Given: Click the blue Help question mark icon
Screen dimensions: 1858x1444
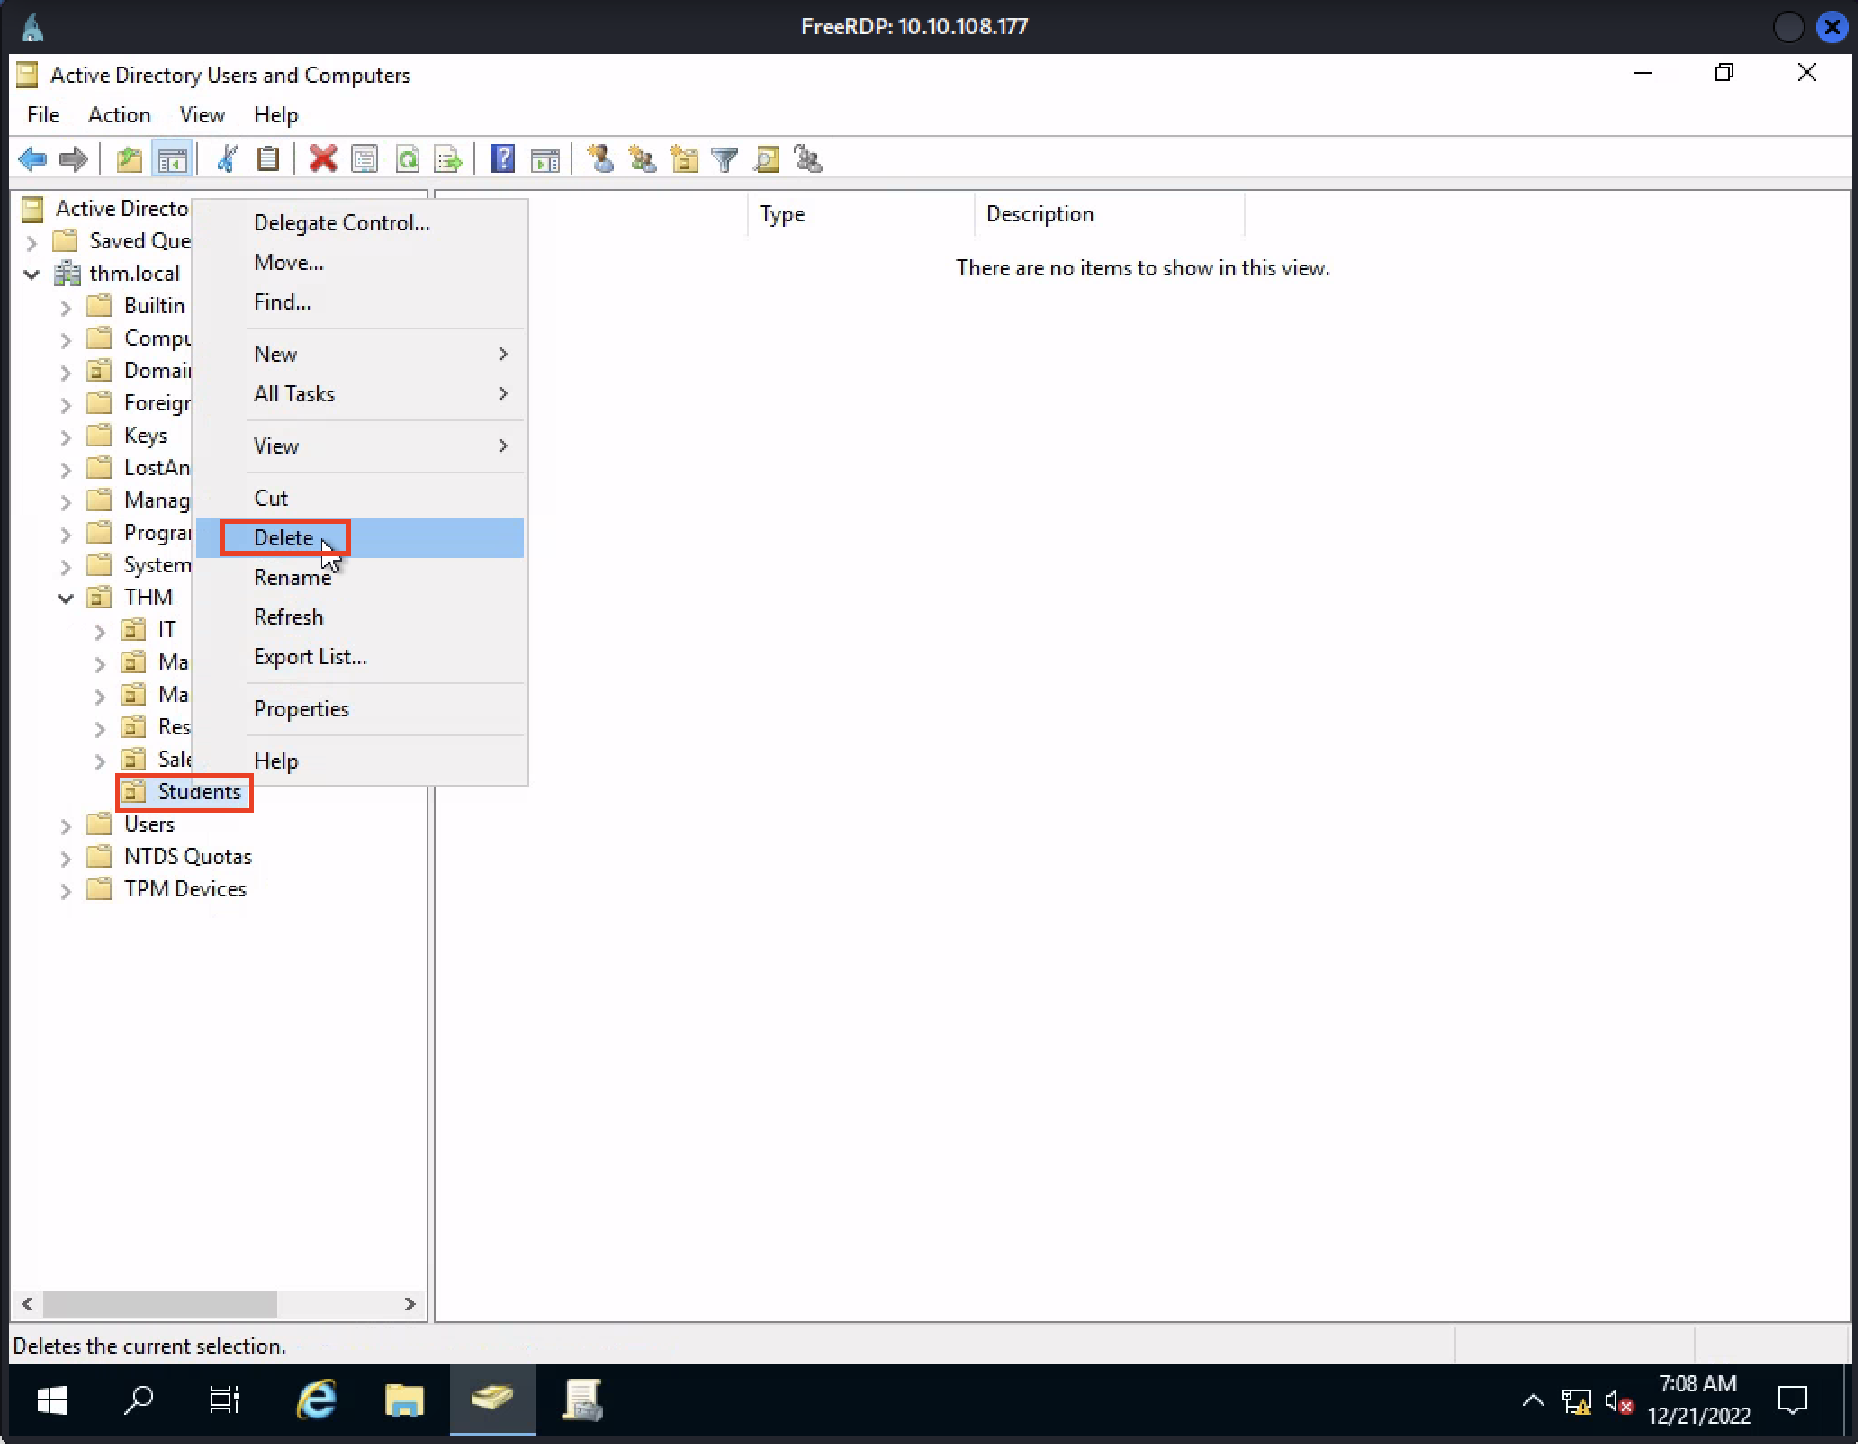Looking at the screenshot, I should coord(503,159).
